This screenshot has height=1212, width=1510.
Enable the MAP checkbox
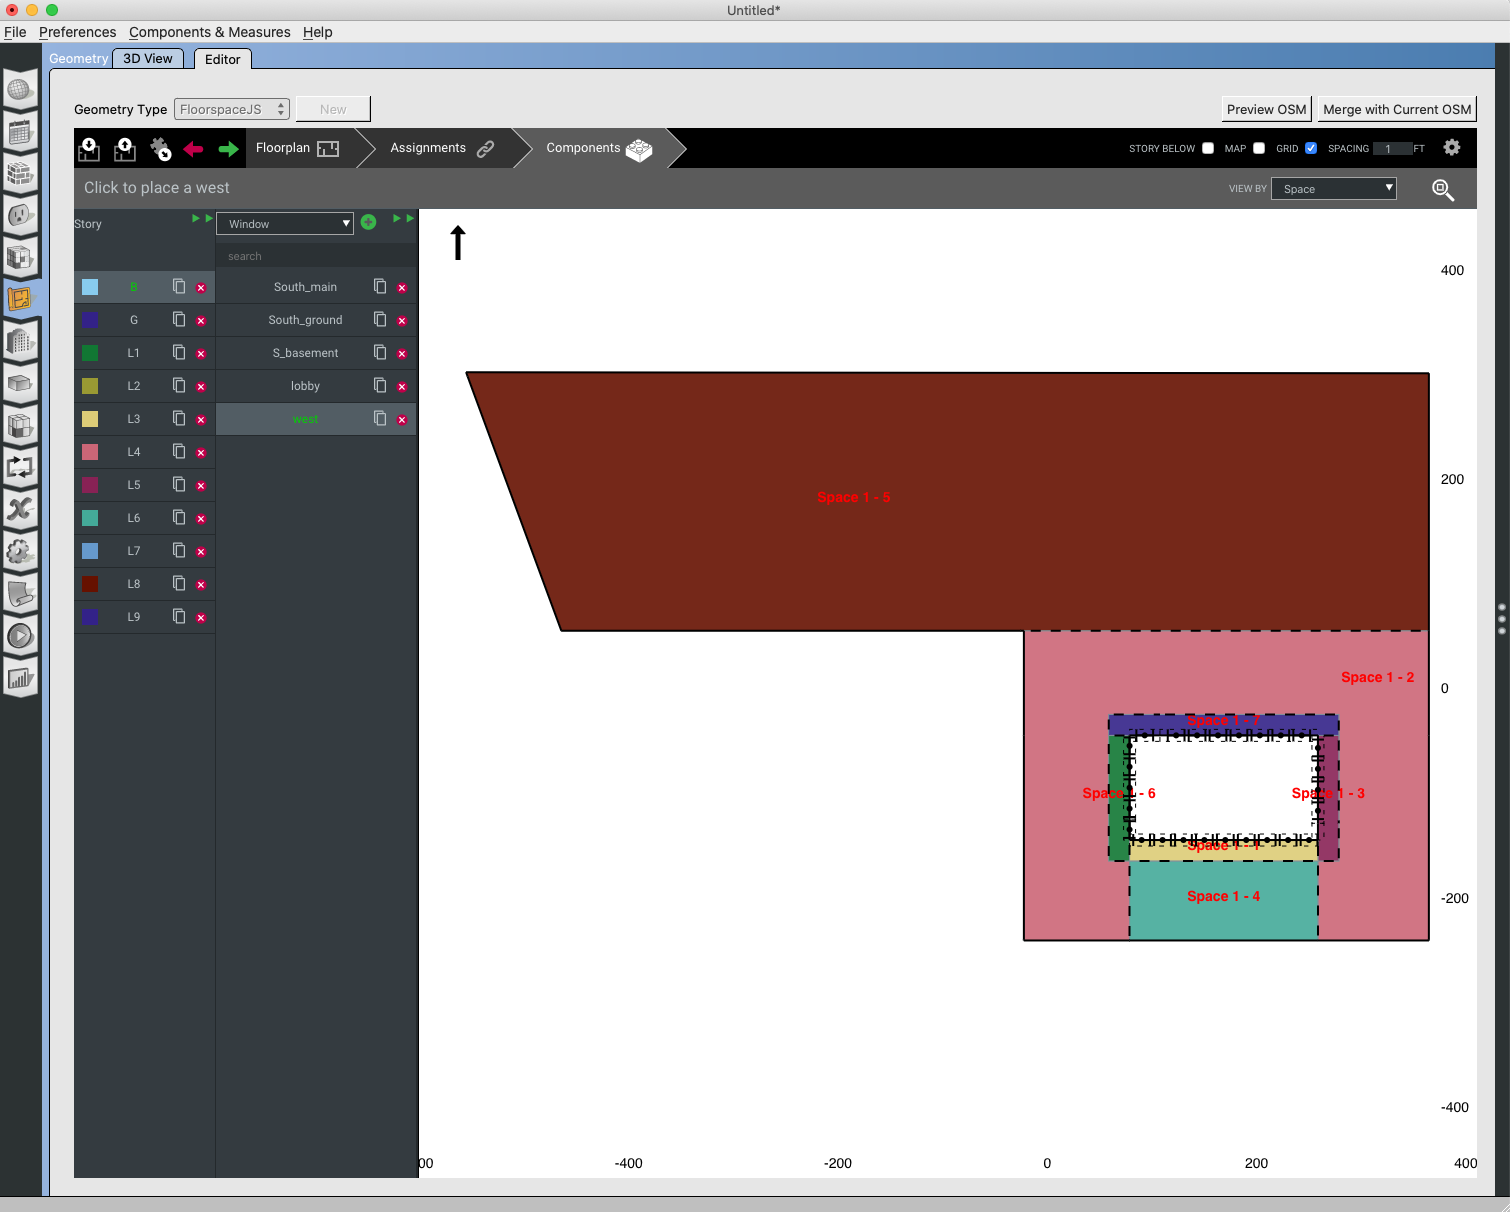1259,147
